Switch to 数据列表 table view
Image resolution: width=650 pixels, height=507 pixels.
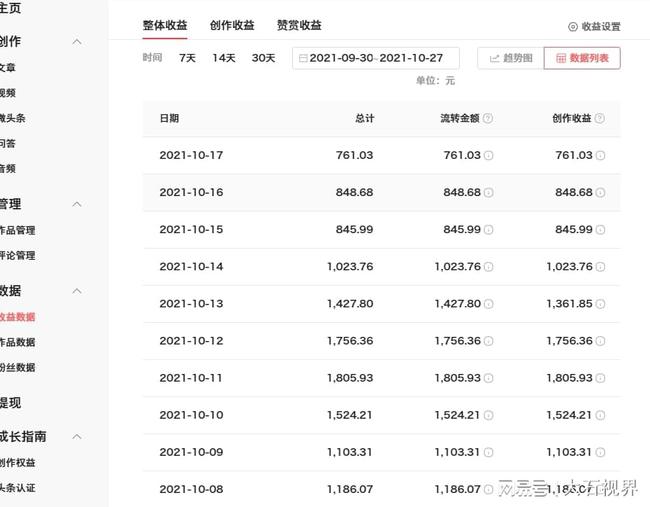[x=582, y=58]
